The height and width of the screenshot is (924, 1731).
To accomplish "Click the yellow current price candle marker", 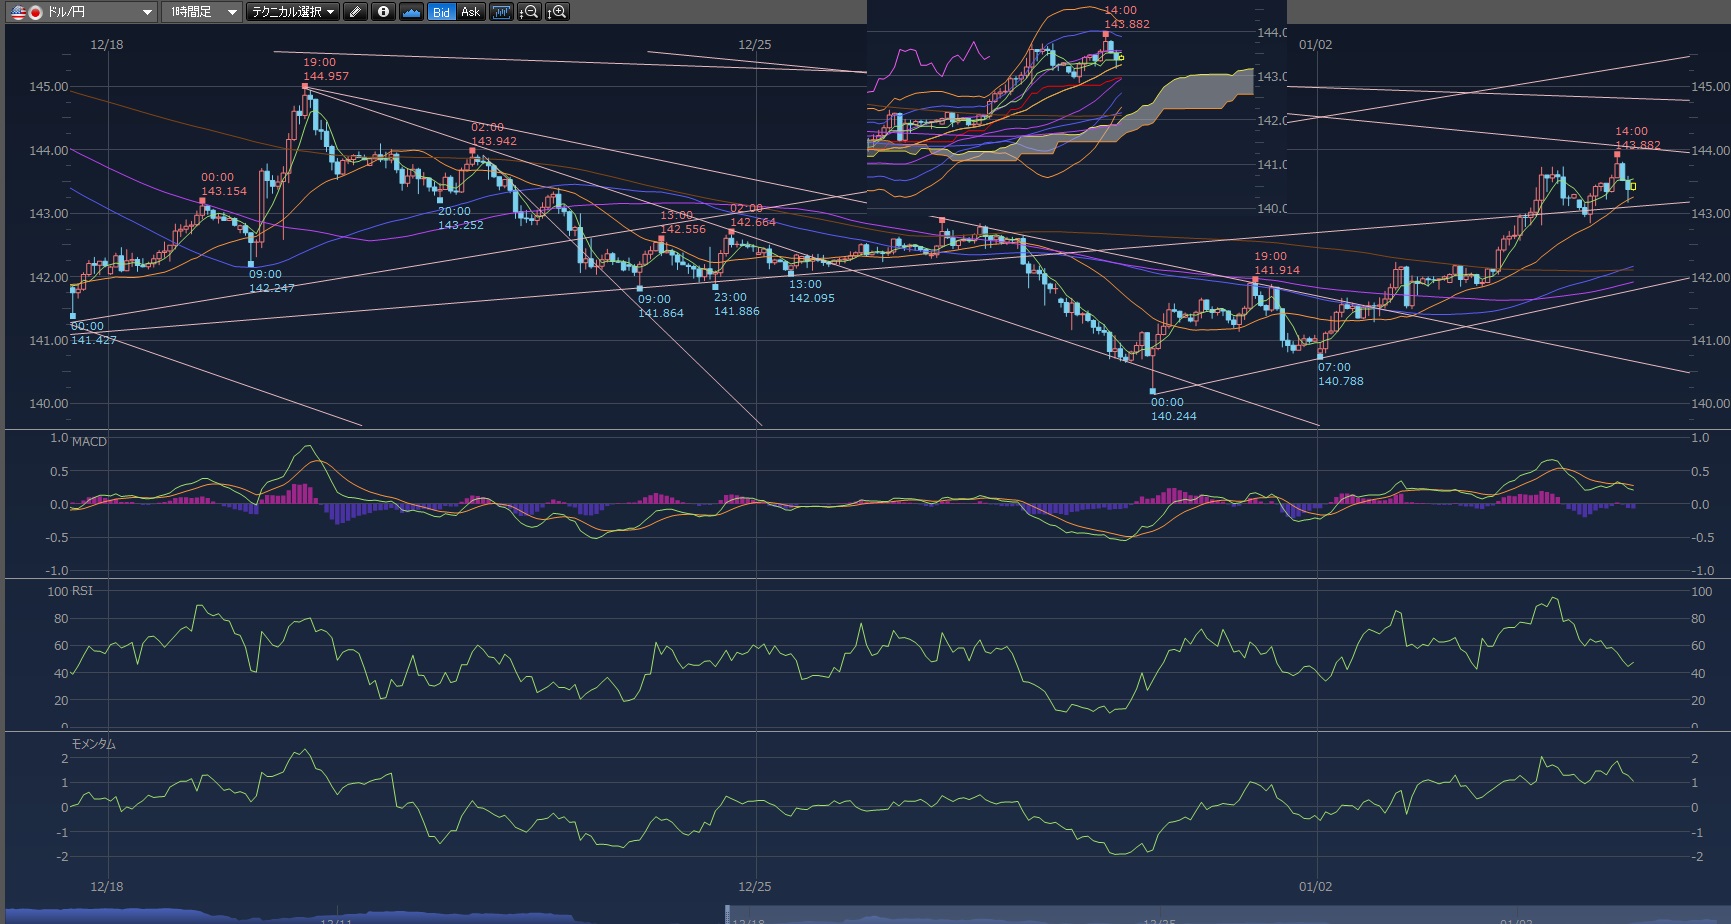I will coord(1633,186).
